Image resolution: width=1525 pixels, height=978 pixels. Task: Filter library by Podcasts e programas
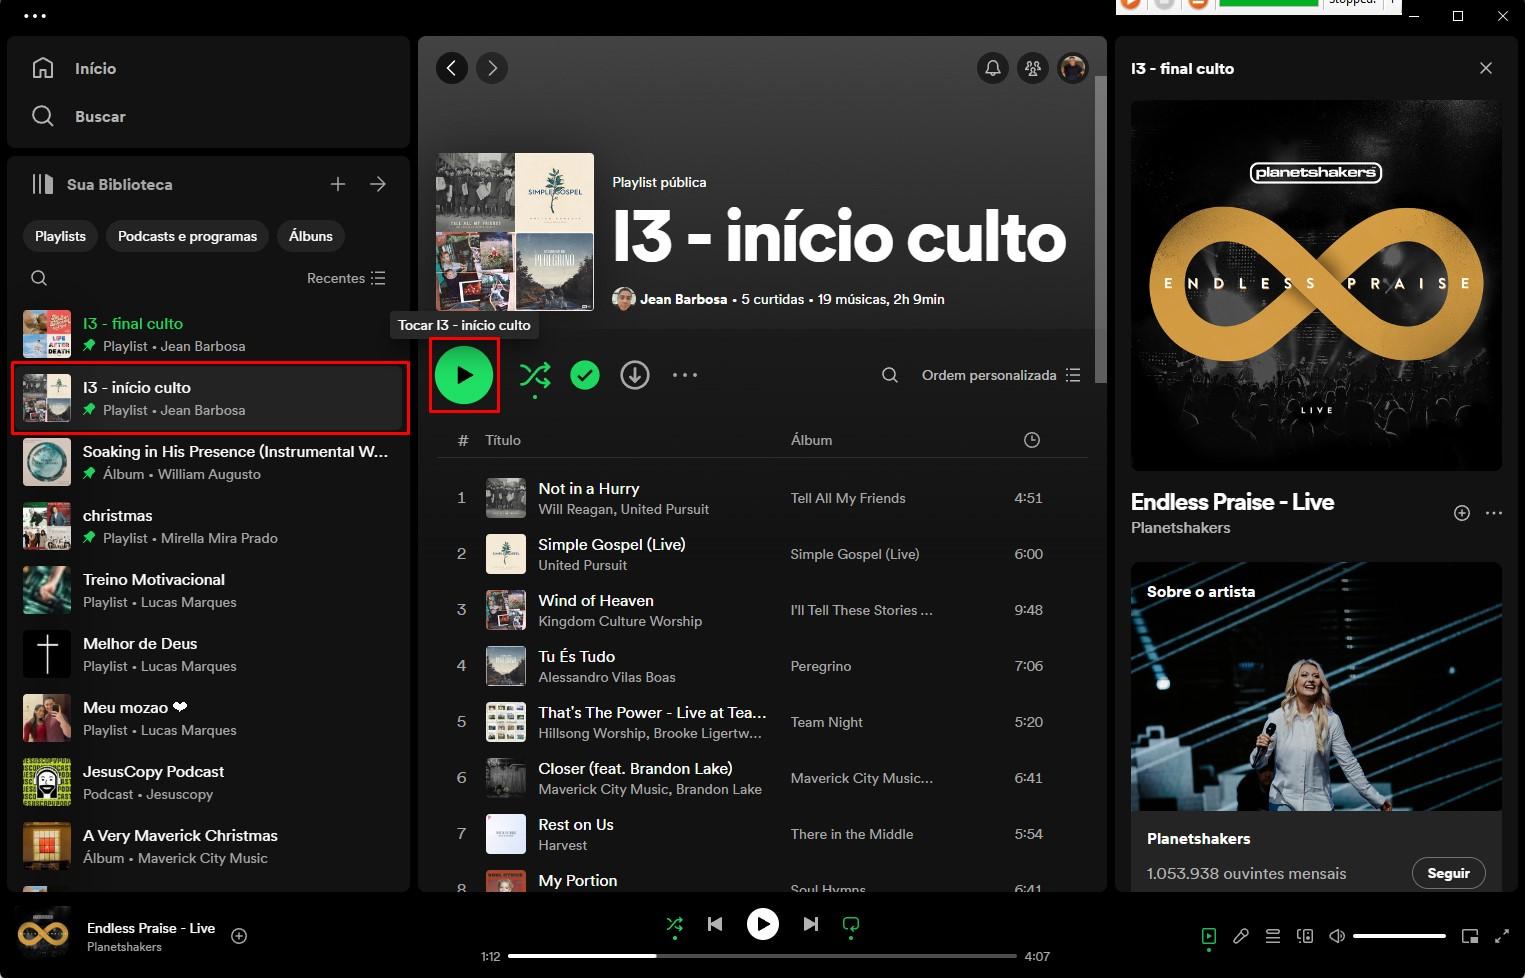187,236
